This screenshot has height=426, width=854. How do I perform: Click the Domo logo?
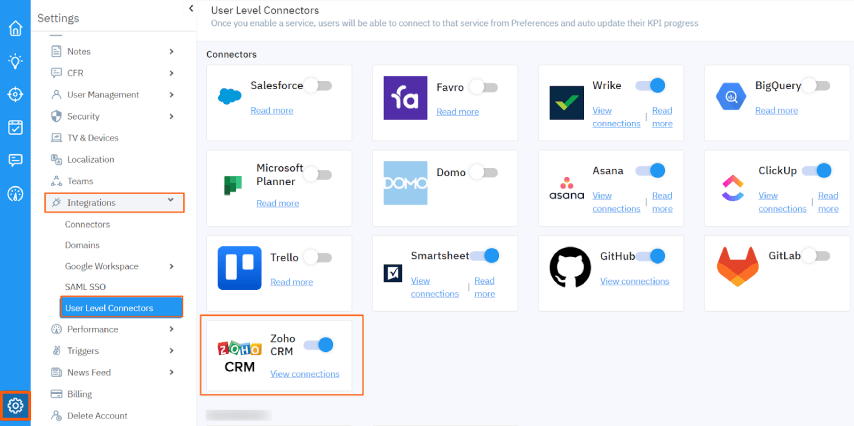click(x=405, y=183)
